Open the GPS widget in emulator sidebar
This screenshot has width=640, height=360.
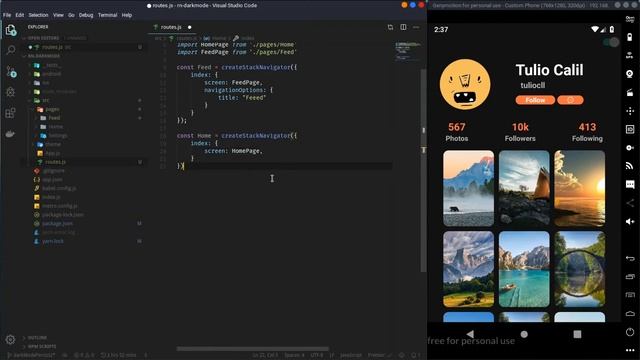629,56
